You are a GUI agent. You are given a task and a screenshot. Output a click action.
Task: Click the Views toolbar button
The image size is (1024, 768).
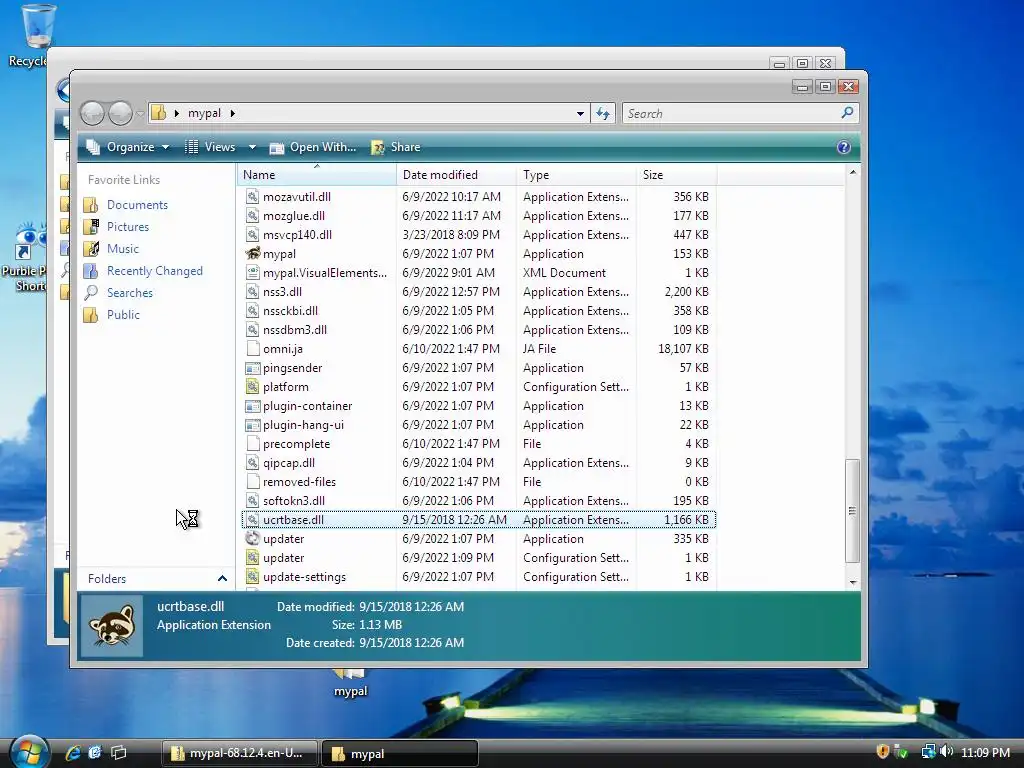tap(211, 147)
